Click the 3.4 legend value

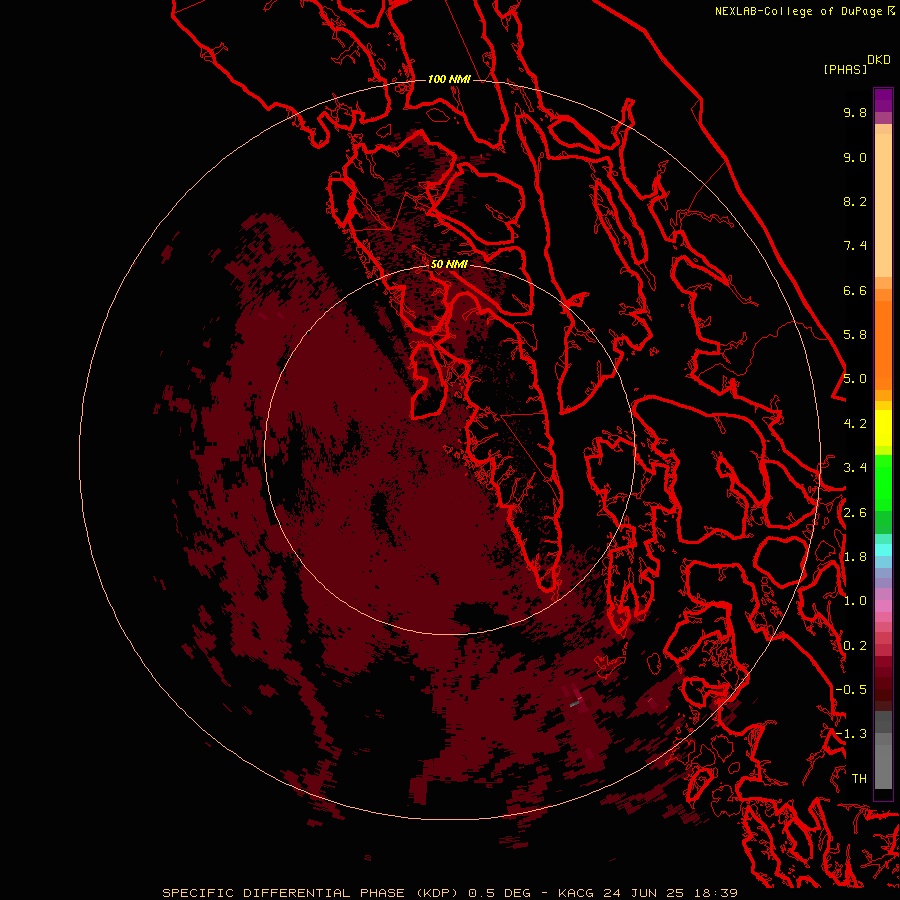click(x=855, y=468)
